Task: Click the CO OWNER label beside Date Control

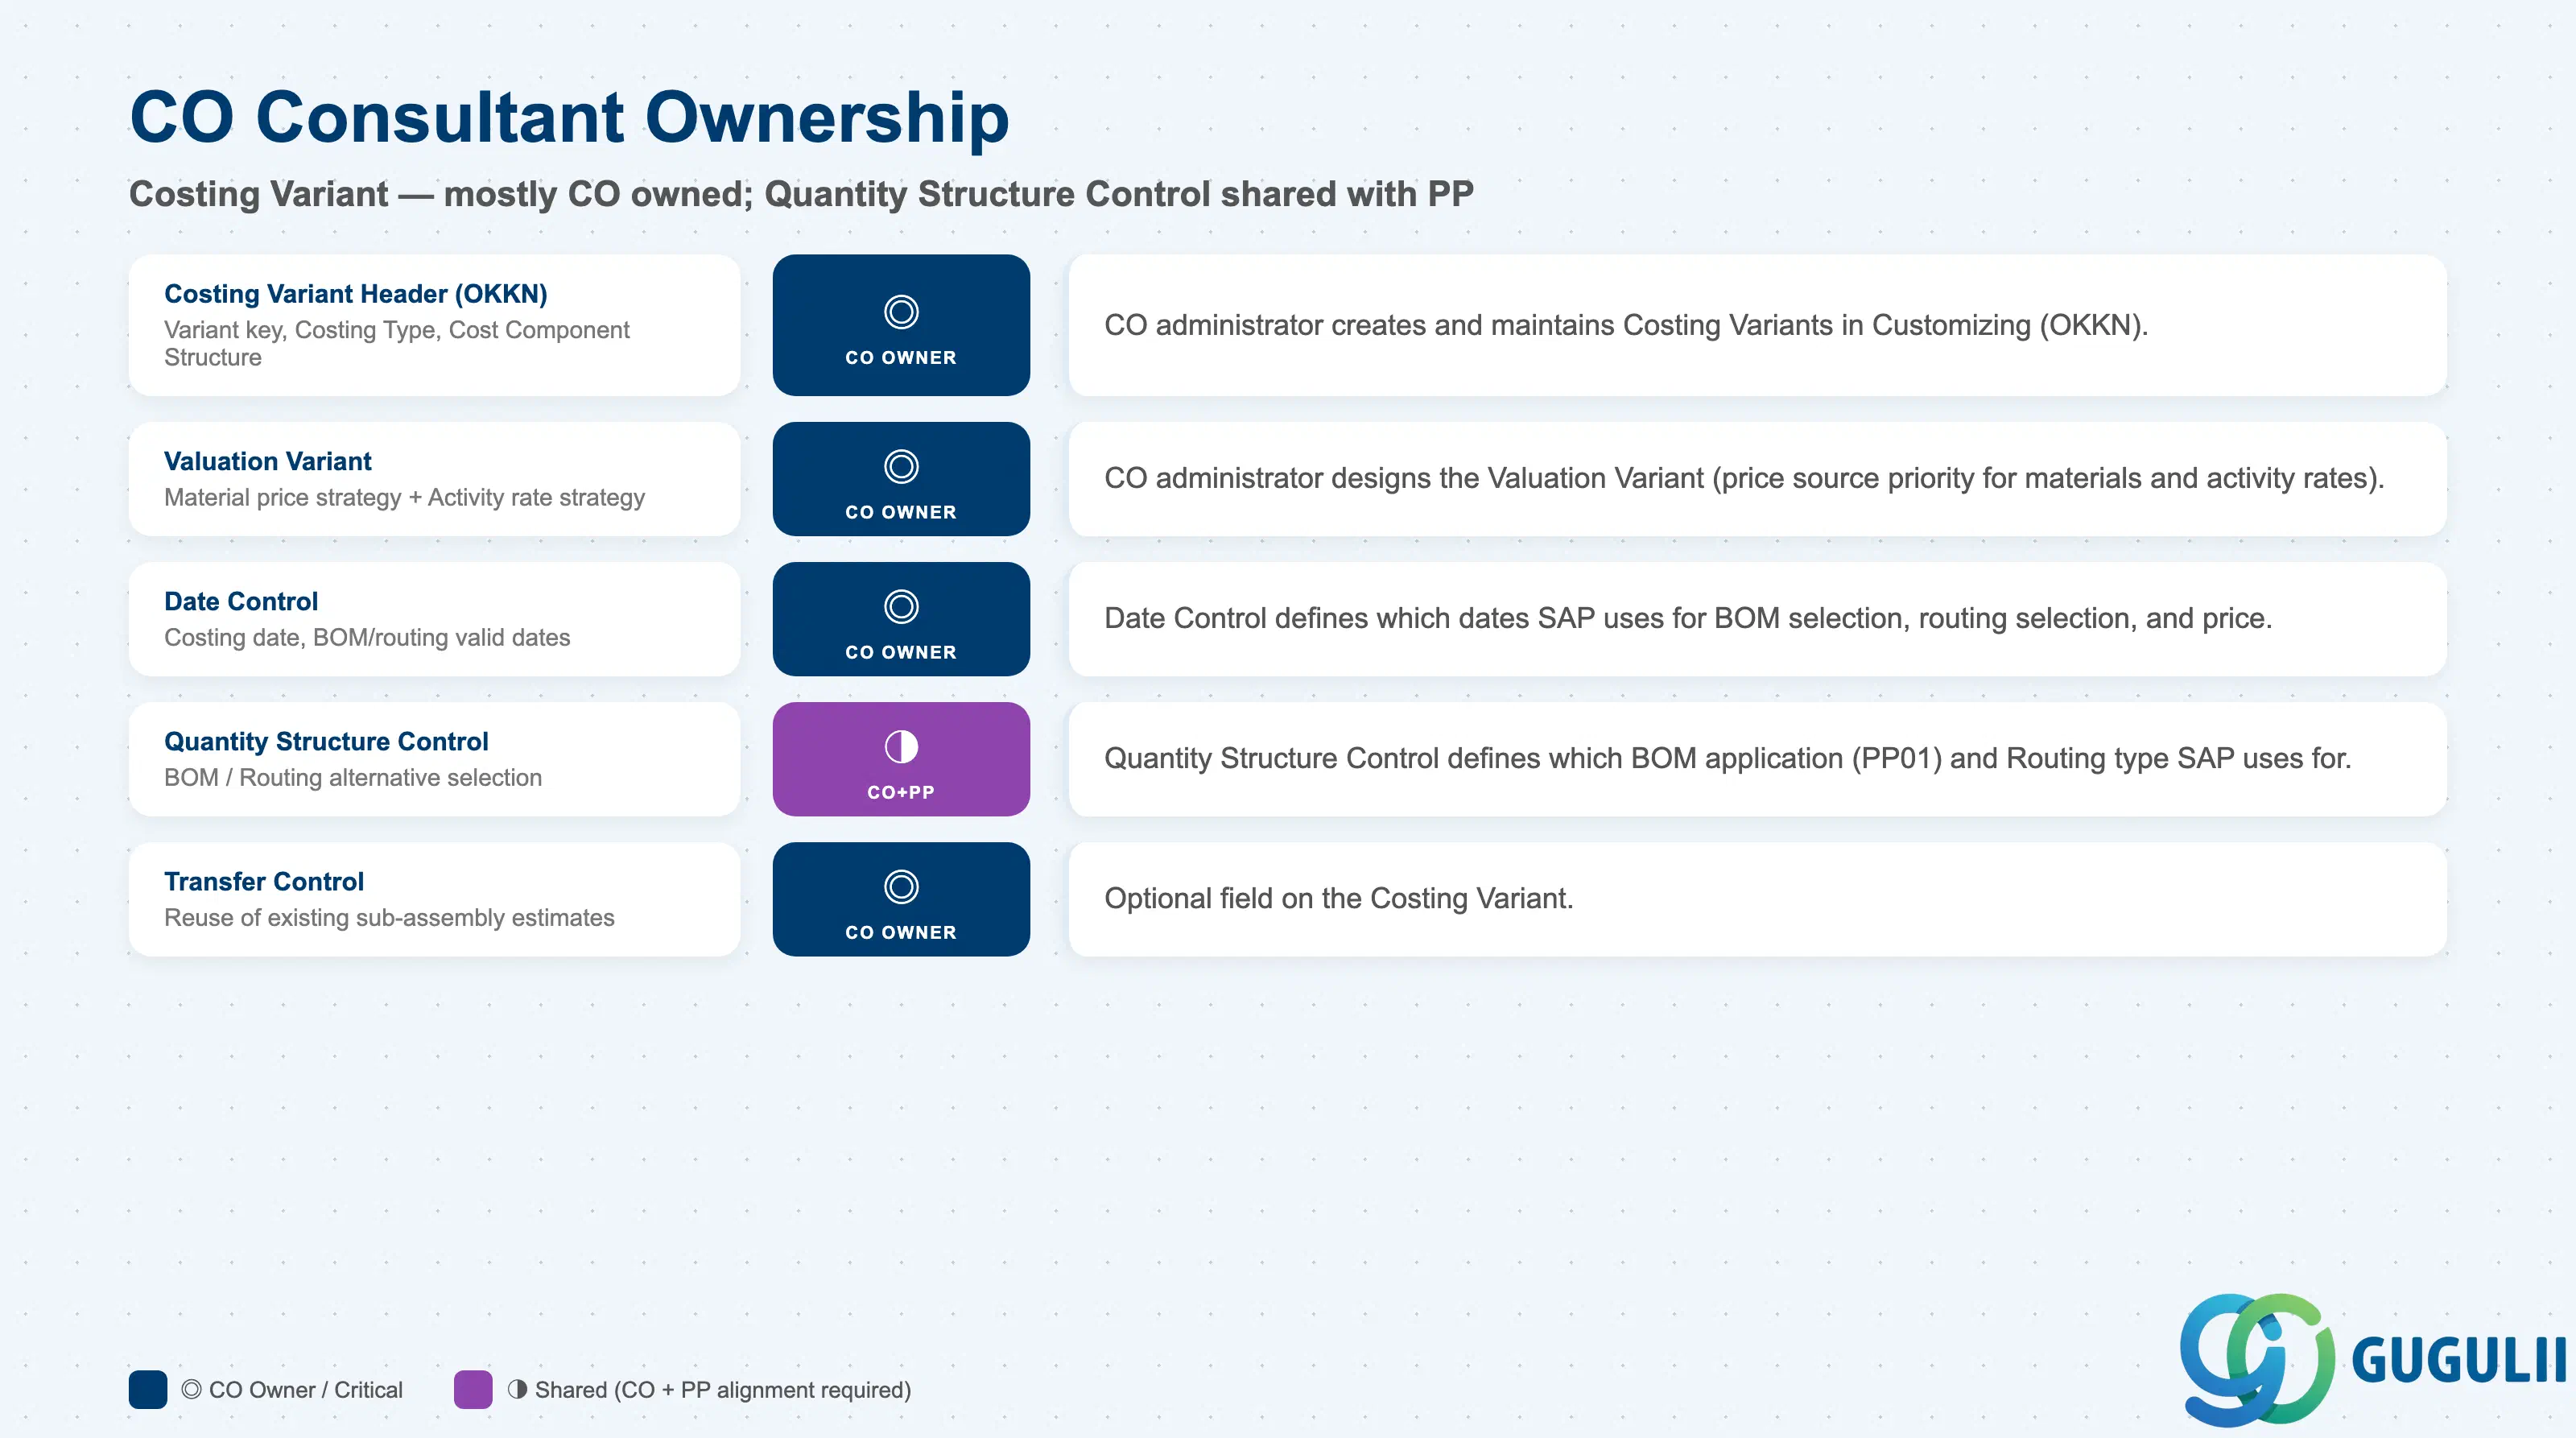Action: [x=901, y=652]
